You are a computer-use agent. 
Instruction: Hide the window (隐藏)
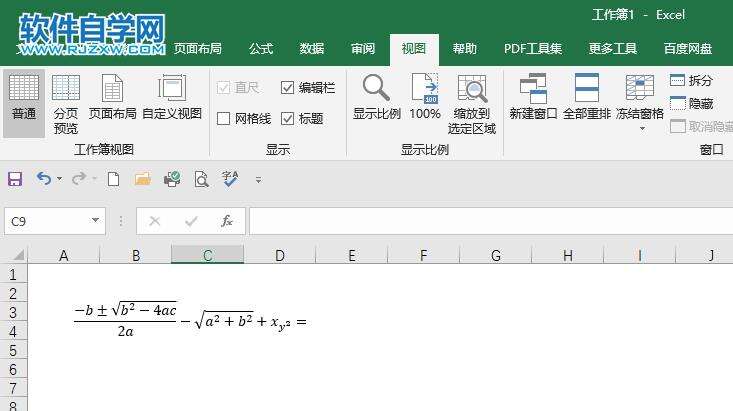[x=691, y=103]
